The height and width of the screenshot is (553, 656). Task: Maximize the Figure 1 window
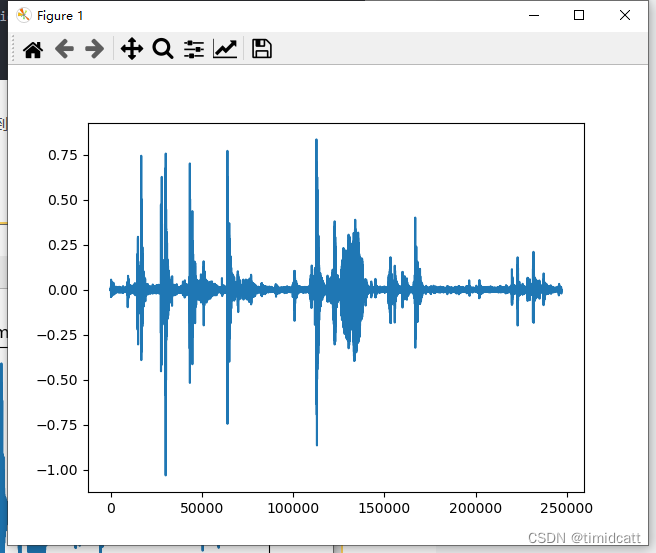click(579, 15)
